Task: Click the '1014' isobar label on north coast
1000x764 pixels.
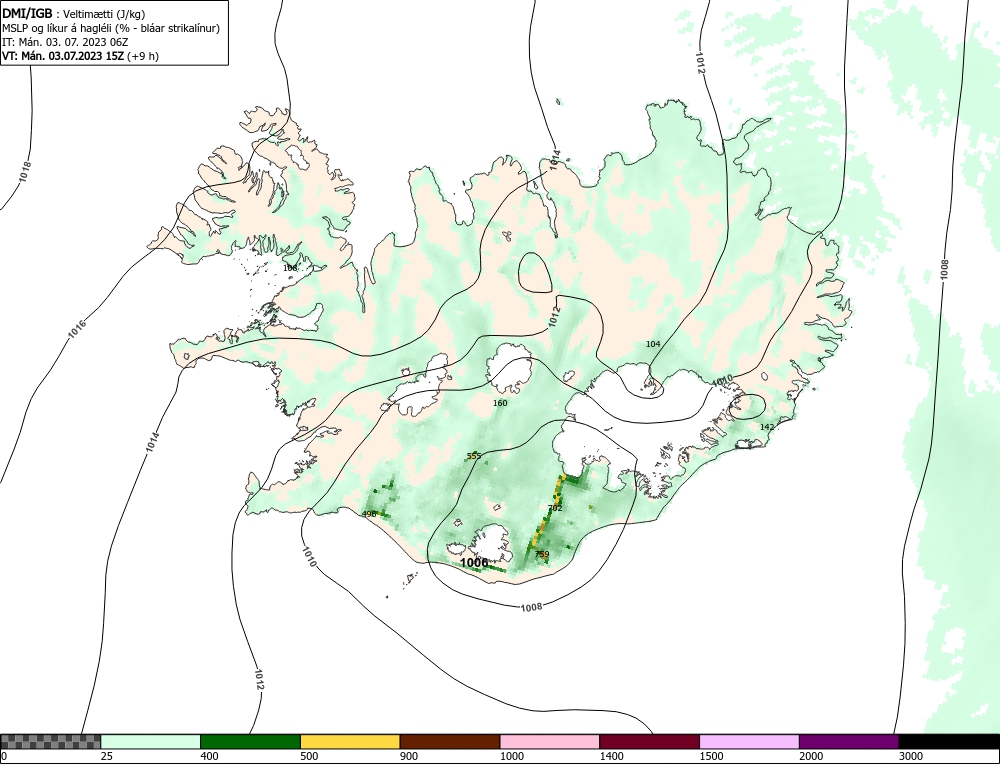Action: point(555,159)
